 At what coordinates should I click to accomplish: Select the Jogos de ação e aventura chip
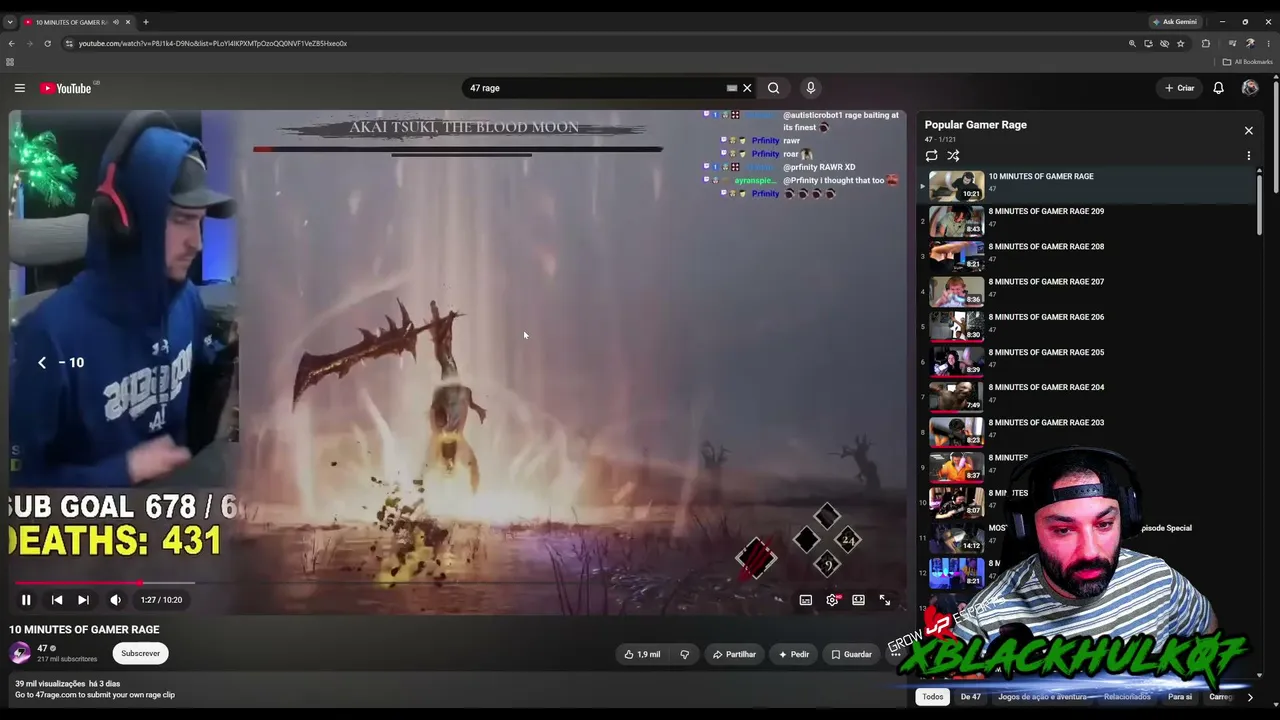[x=1042, y=697]
